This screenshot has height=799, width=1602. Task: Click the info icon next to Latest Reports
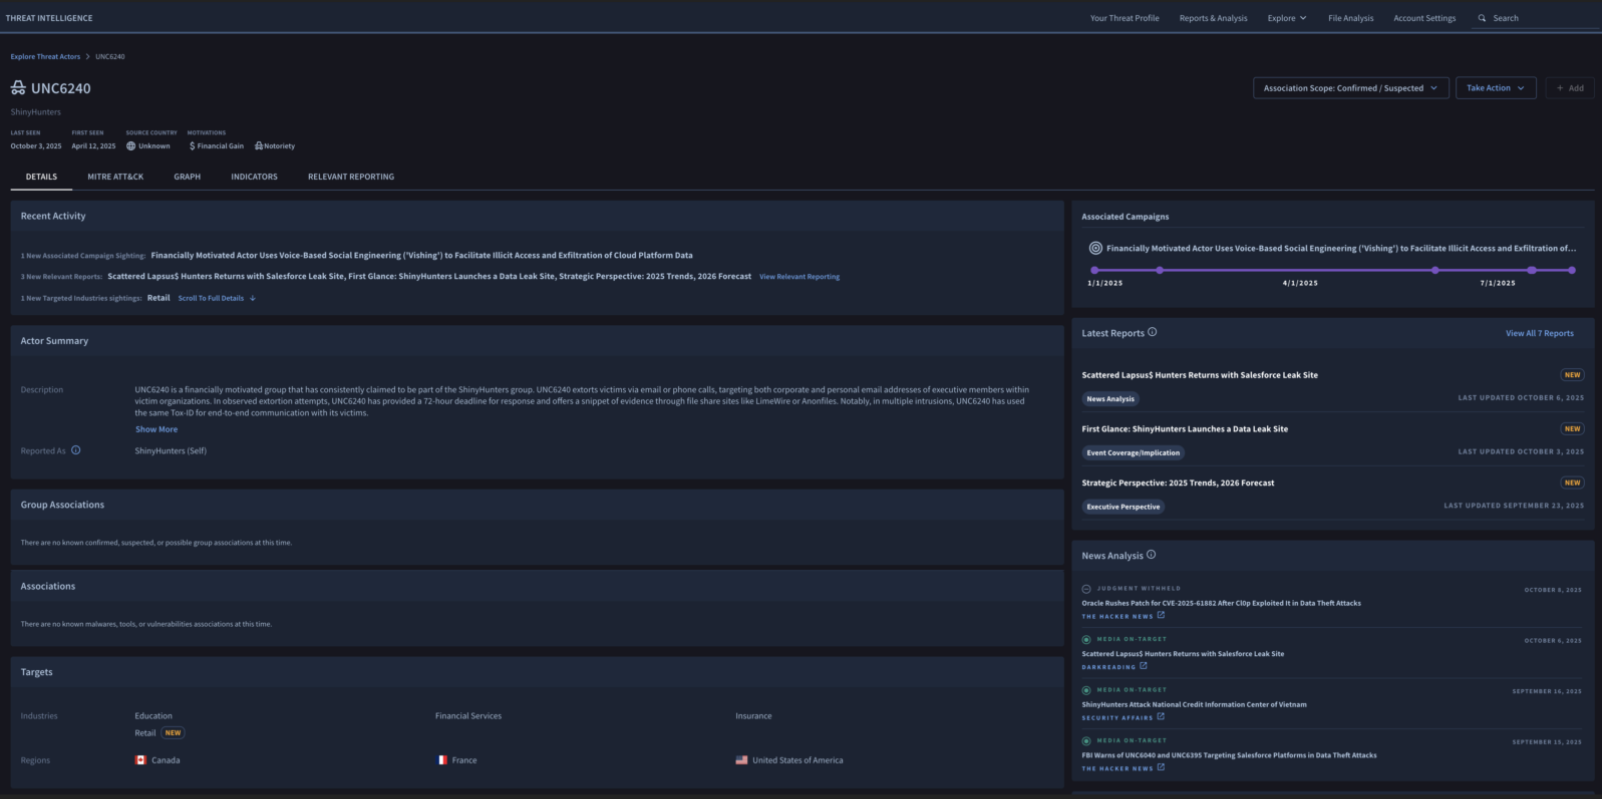click(x=1152, y=332)
